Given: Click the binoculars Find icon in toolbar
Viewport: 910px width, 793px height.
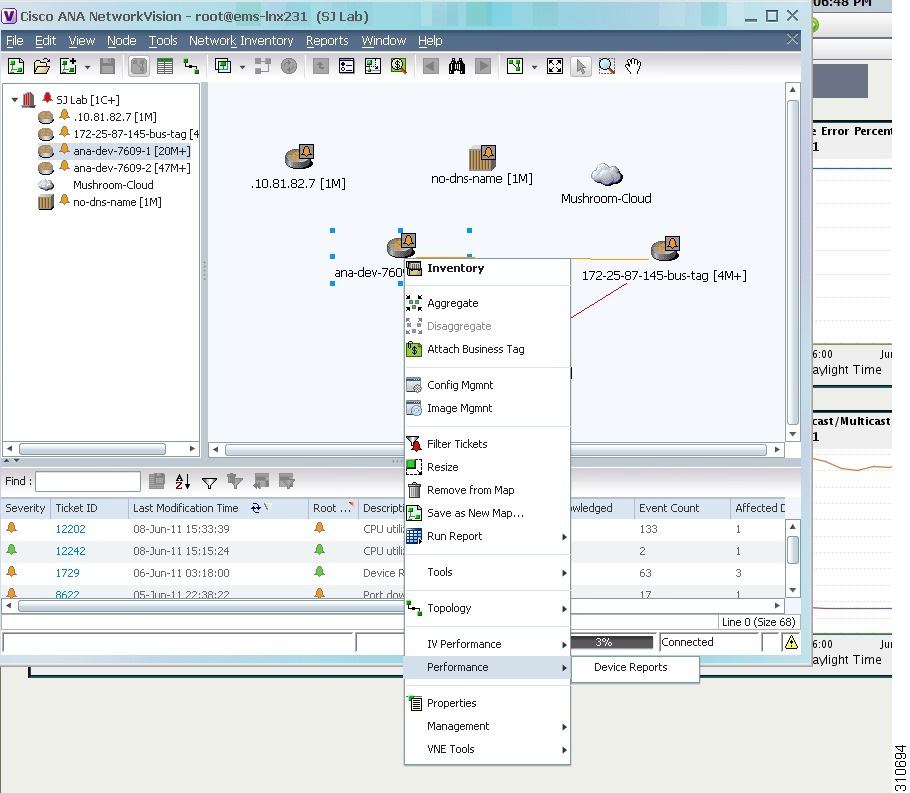Looking at the screenshot, I should pos(457,66).
